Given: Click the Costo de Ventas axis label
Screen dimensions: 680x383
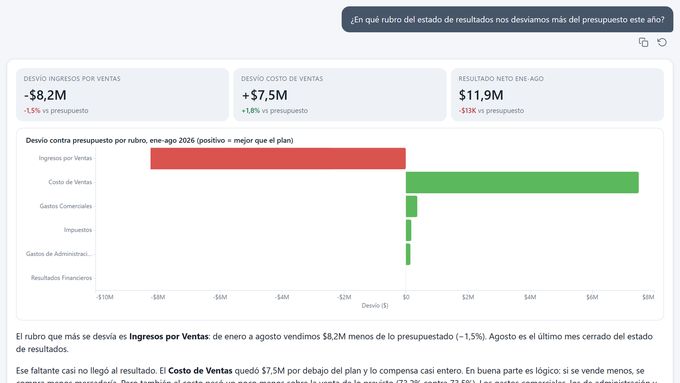Looking at the screenshot, I should coord(70,182).
